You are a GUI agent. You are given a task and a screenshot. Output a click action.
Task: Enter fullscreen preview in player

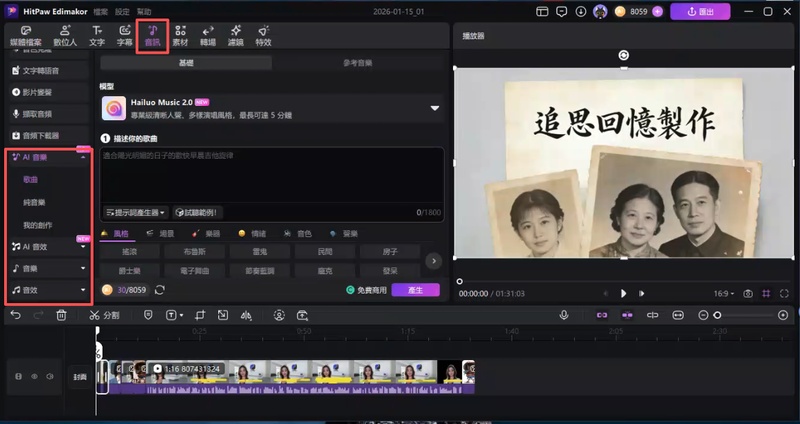point(784,293)
